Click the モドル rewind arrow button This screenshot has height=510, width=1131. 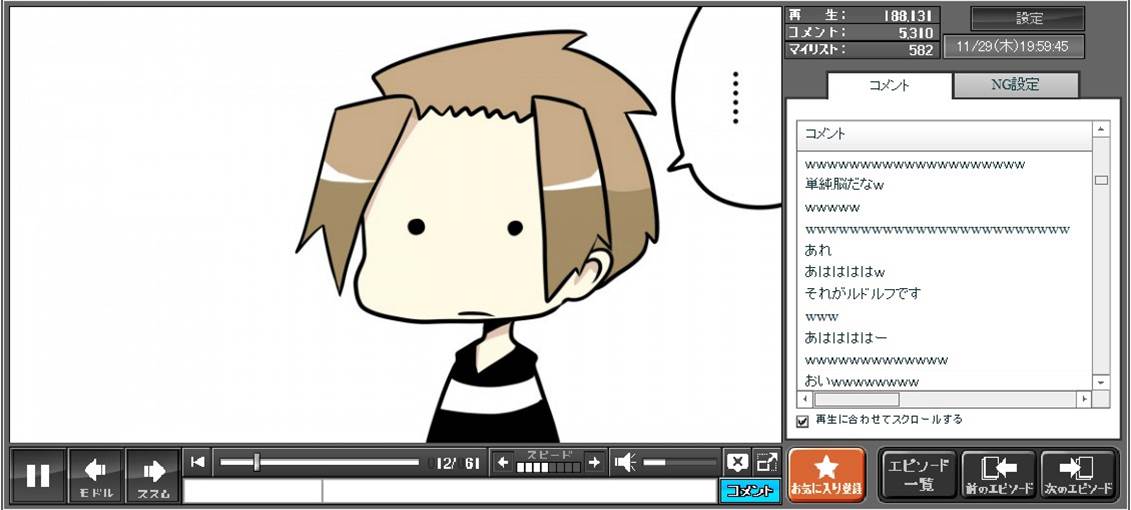pos(95,475)
